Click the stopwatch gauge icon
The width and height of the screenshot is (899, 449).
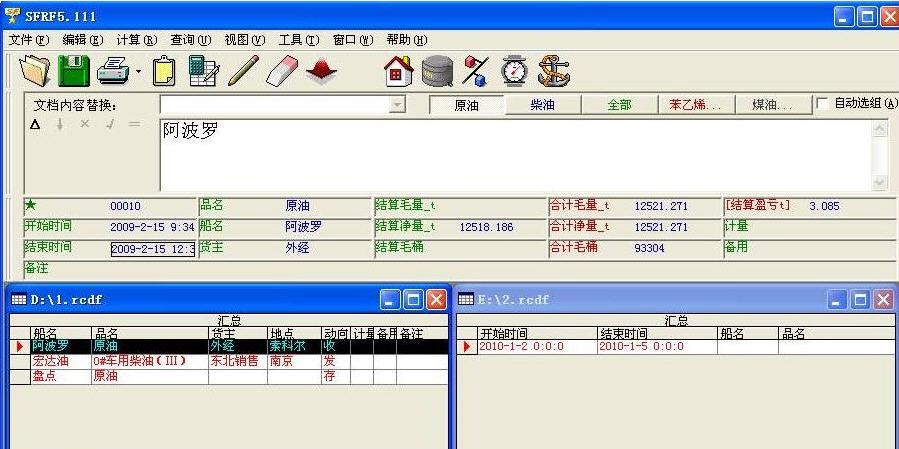(x=514, y=71)
